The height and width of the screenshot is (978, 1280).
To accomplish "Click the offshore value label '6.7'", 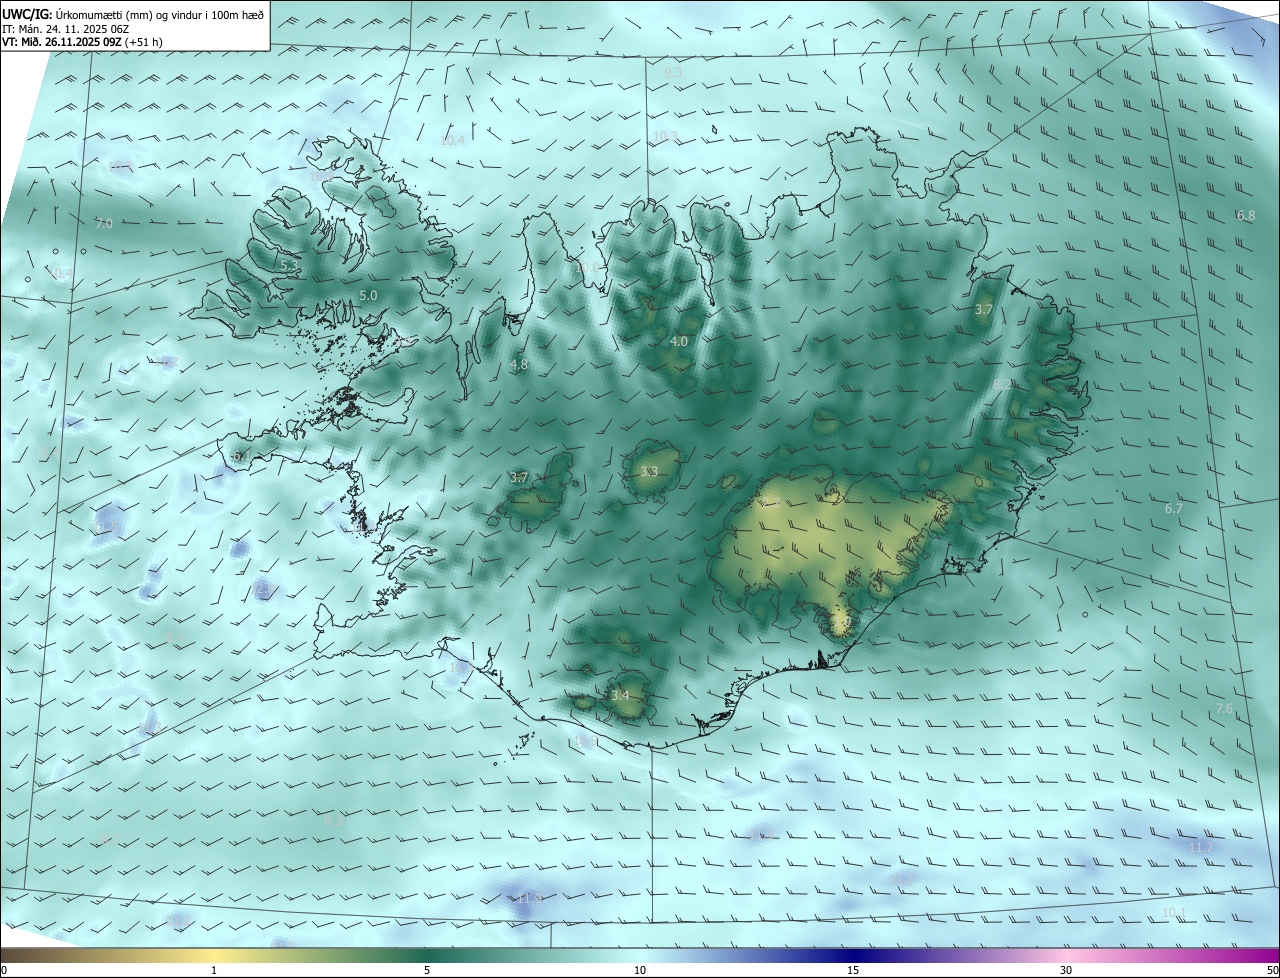I will tap(1174, 509).
